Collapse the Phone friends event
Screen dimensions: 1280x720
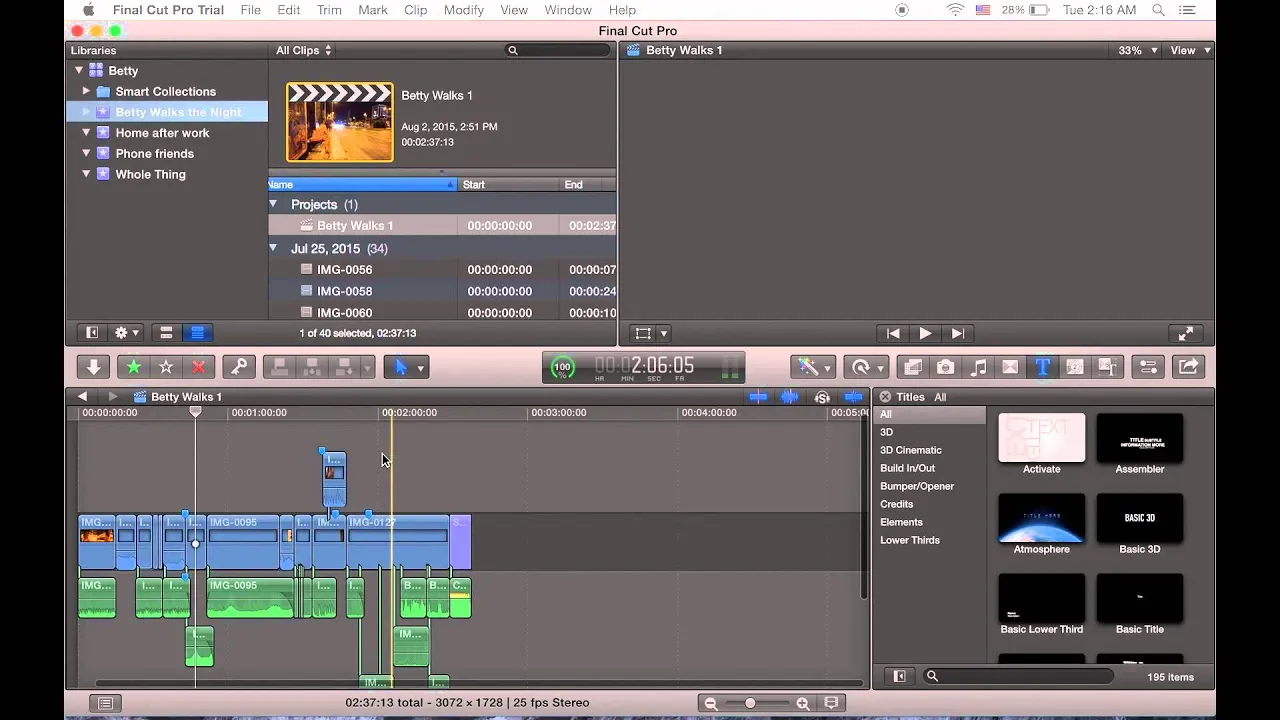tap(86, 153)
